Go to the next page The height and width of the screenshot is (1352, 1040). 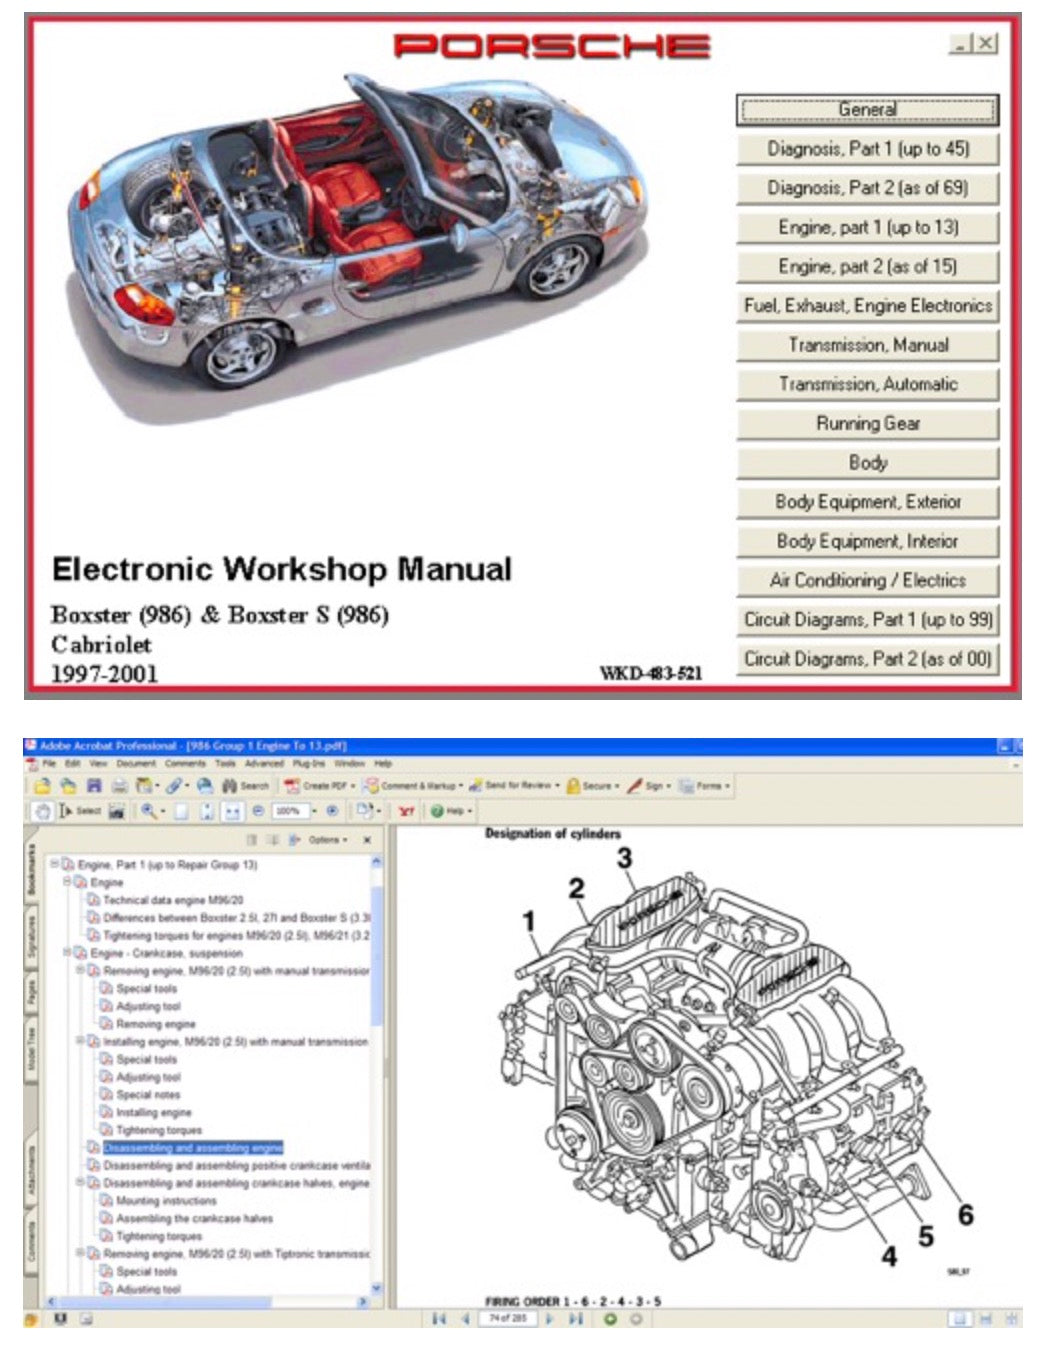tap(550, 1319)
